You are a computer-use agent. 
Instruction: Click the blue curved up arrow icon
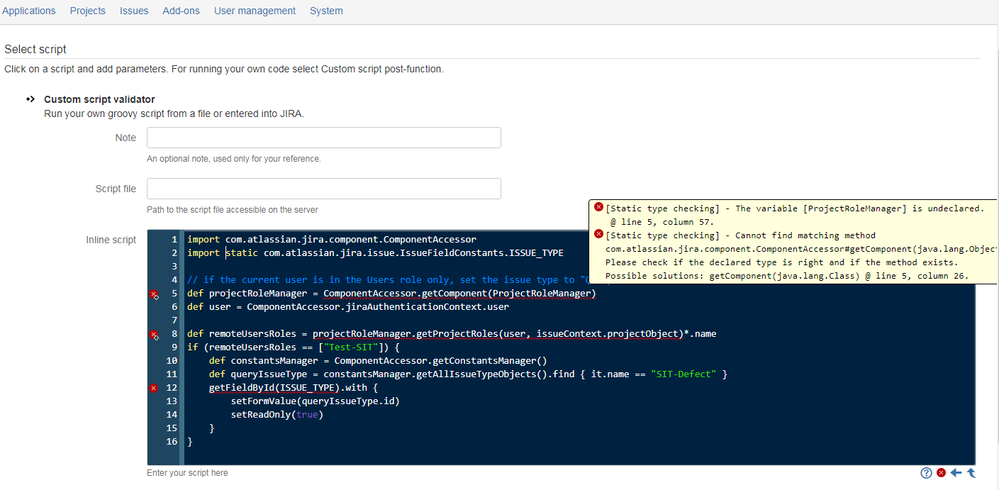click(971, 473)
